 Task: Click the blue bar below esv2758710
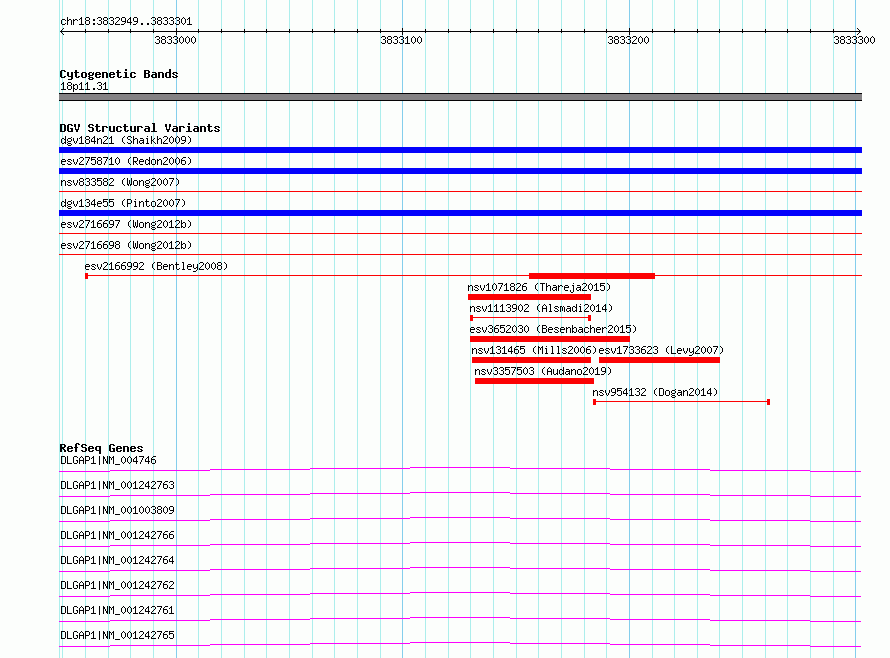(x=460, y=171)
